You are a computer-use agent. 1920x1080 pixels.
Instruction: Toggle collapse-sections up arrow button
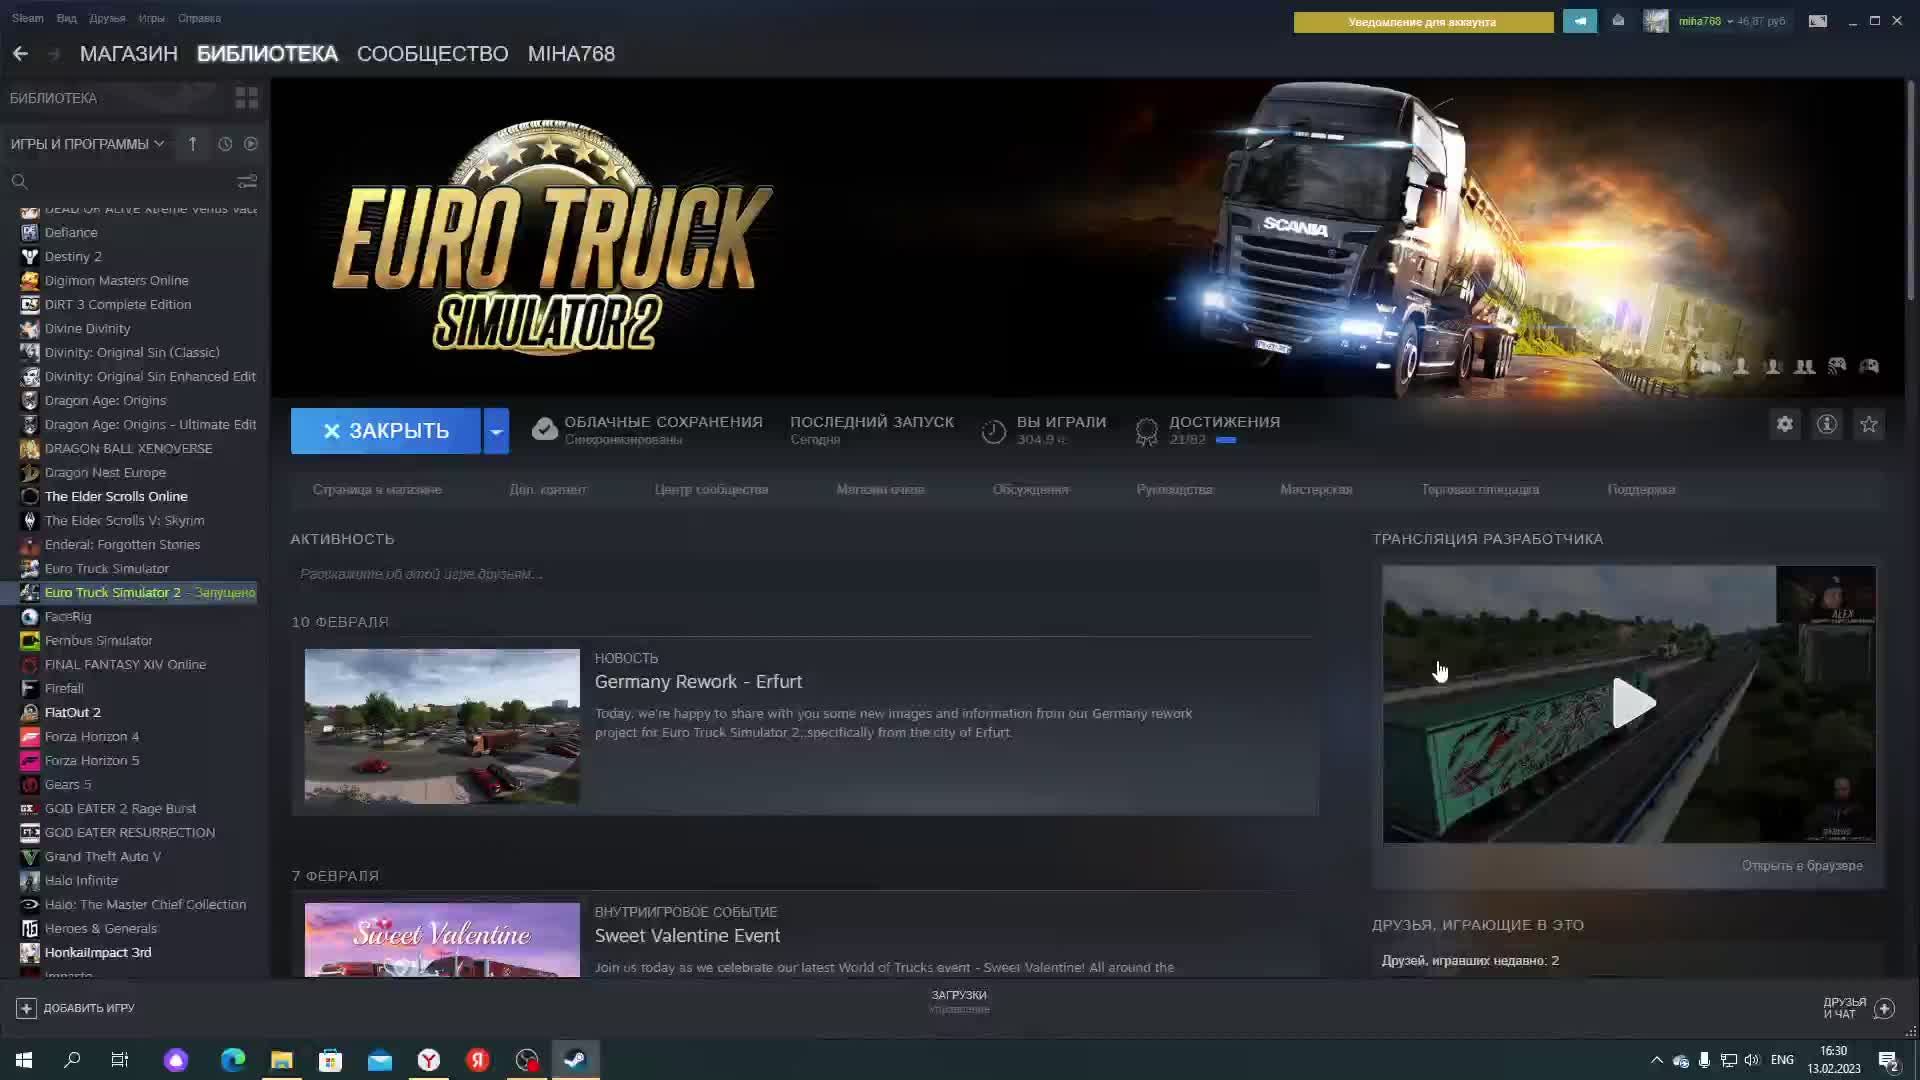coord(192,144)
